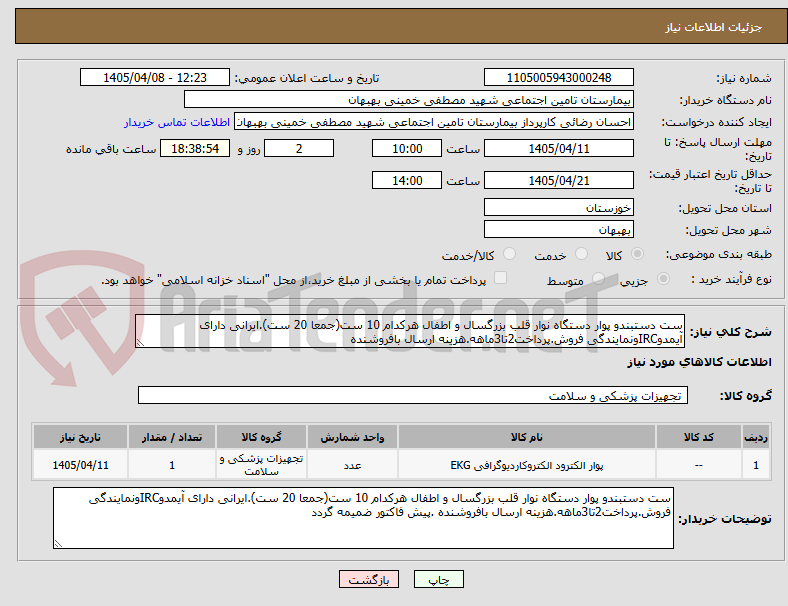Image resolution: width=788 pixels, height=606 pixels.
Task: Click the شرح کلی نیاز description textarea
Action: pyautogui.click(x=410, y=331)
